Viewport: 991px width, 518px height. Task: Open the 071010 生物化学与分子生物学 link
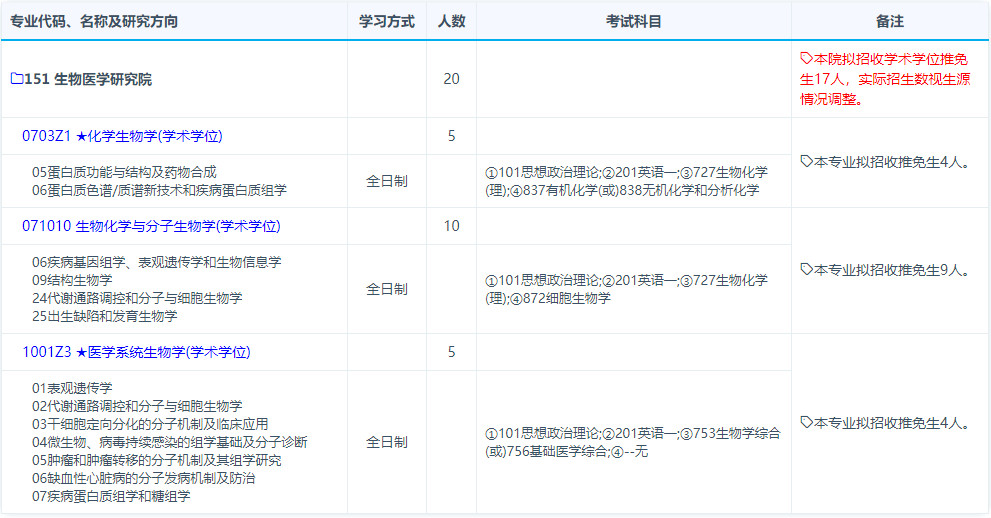[x=151, y=226]
